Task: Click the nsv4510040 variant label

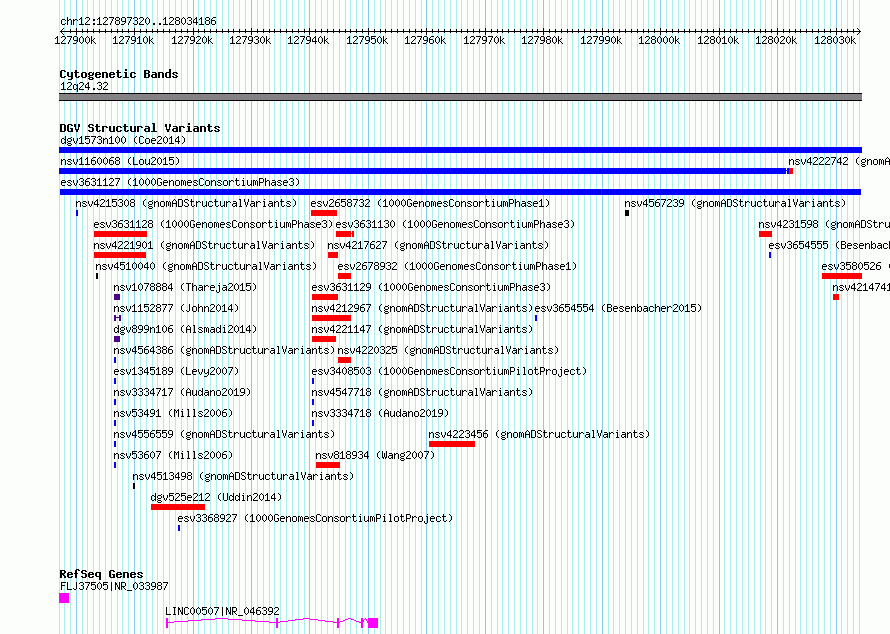Action: coord(206,266)
